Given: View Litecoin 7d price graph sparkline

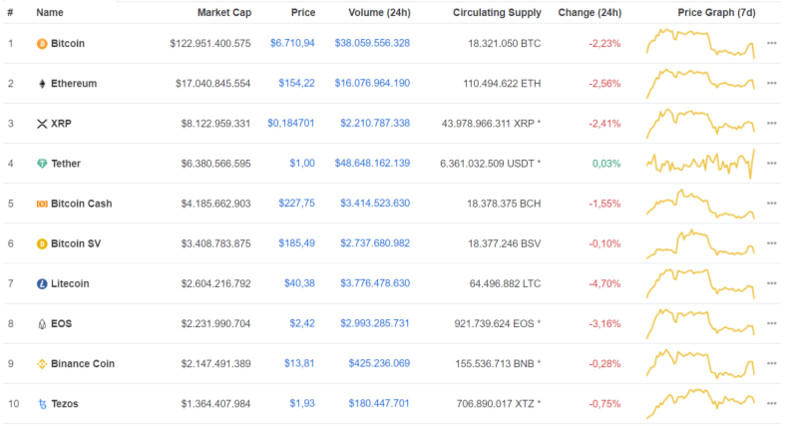Looking at the screenshot, I should coord(700,284).
